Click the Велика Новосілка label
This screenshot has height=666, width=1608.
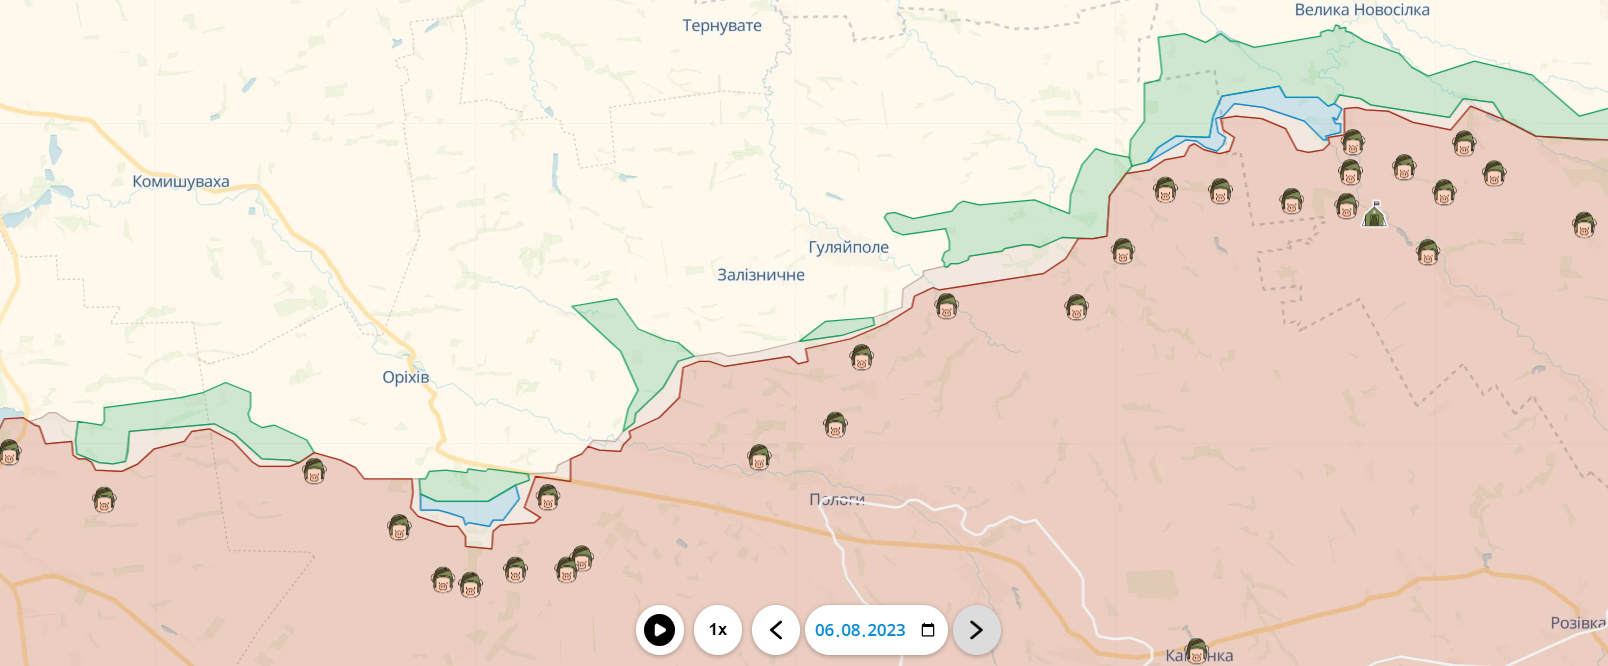[1361, 10]
